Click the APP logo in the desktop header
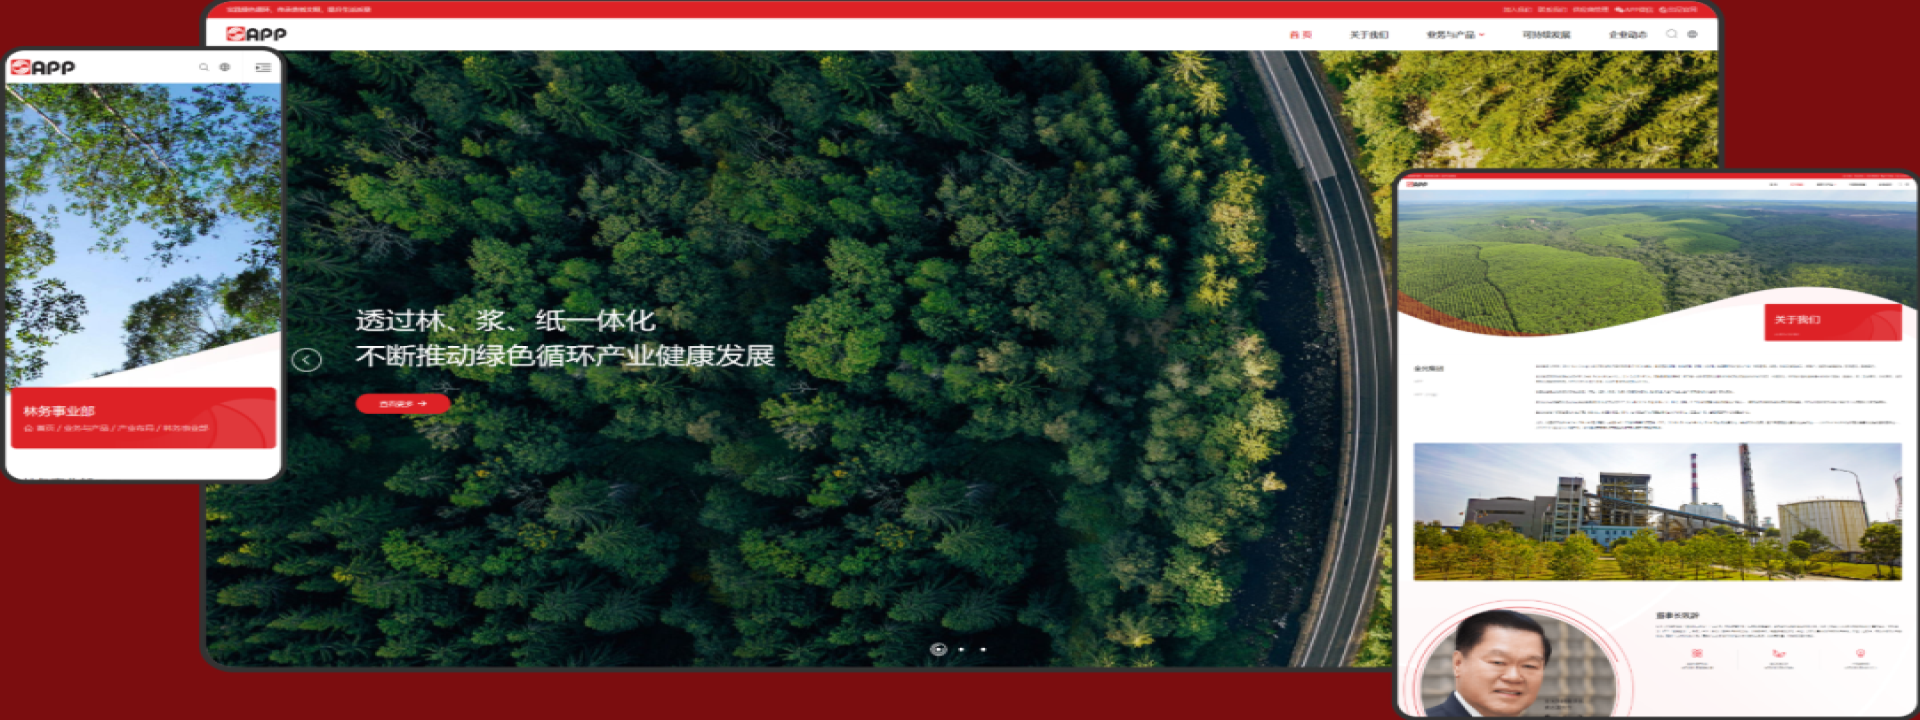 point(256,34)
